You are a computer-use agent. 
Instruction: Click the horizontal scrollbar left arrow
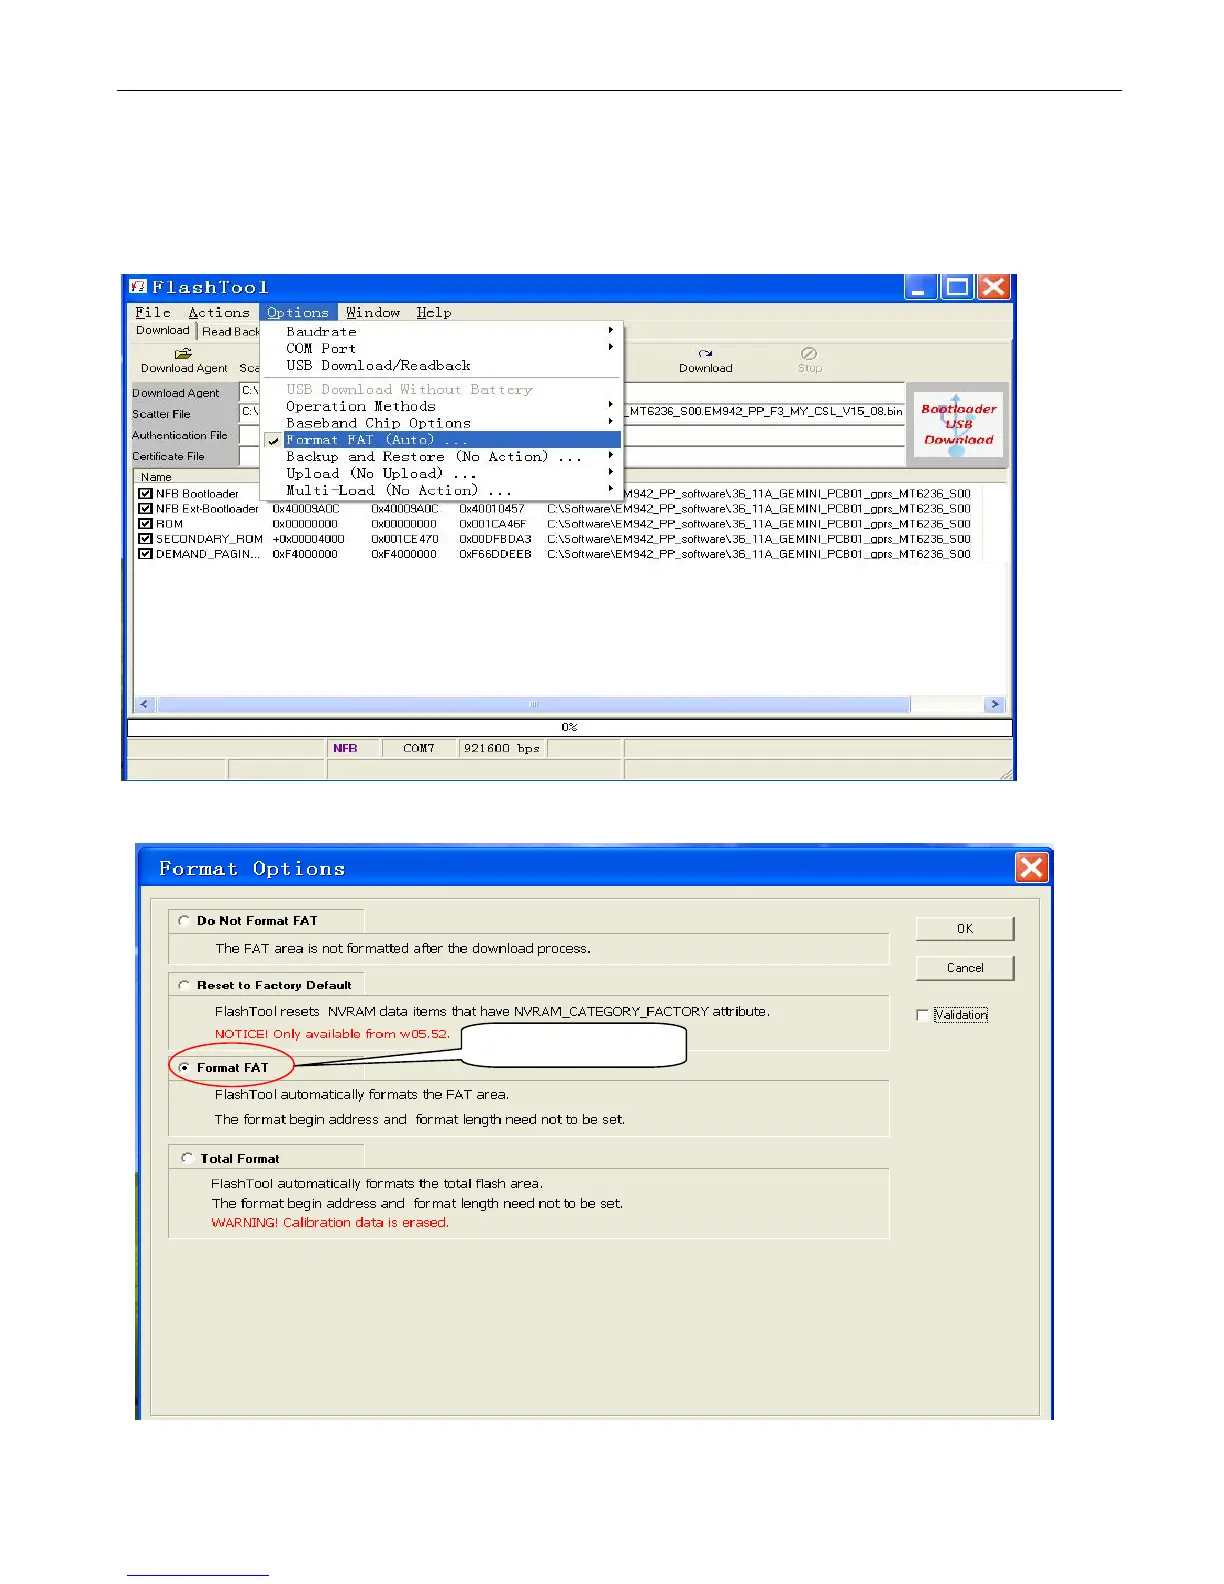[x=144, y=705]
